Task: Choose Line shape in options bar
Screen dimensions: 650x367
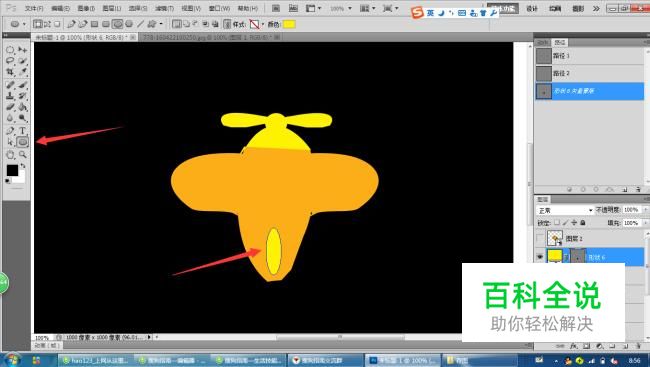Action: coord(141,24)
